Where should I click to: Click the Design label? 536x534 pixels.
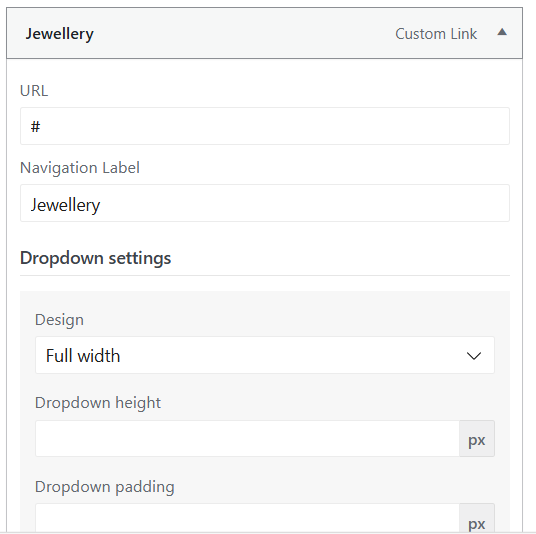(59, 320)
